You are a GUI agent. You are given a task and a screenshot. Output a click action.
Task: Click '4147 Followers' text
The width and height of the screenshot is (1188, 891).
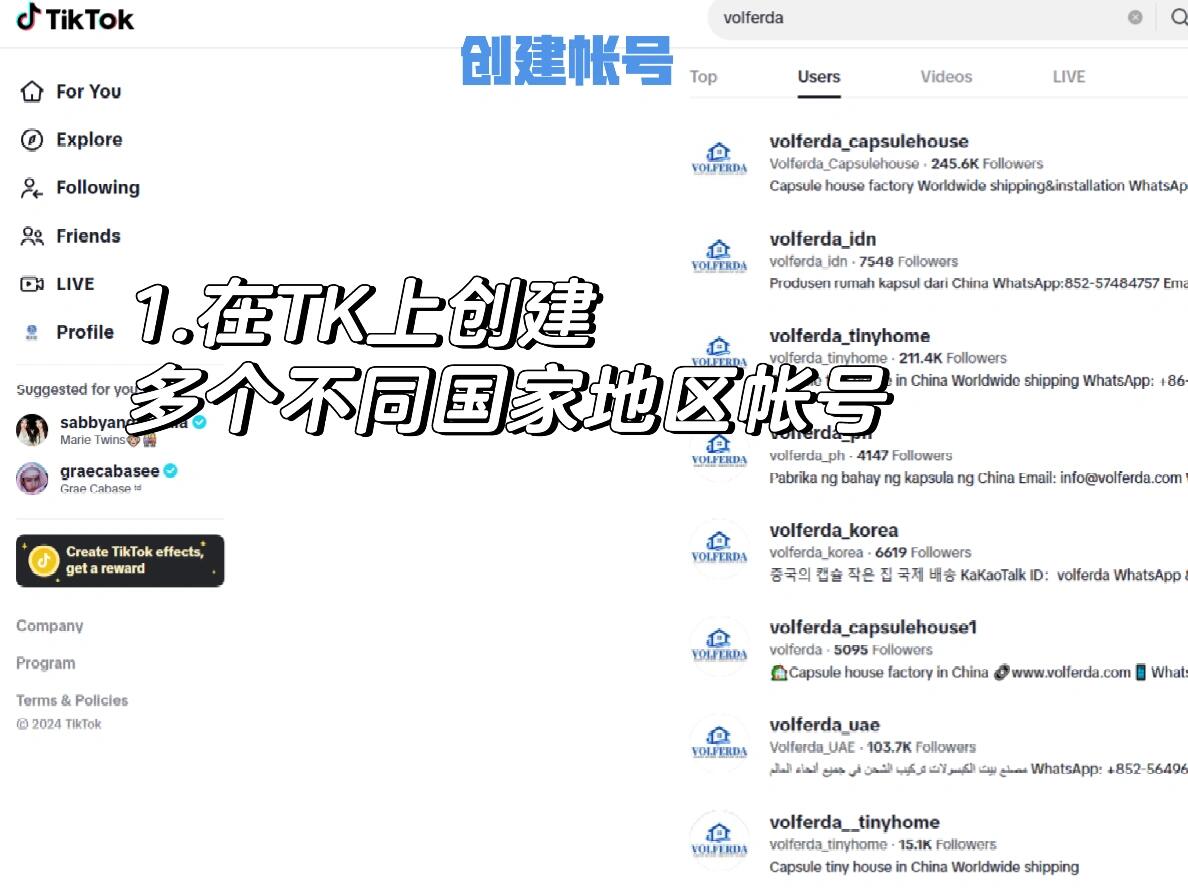904,455
